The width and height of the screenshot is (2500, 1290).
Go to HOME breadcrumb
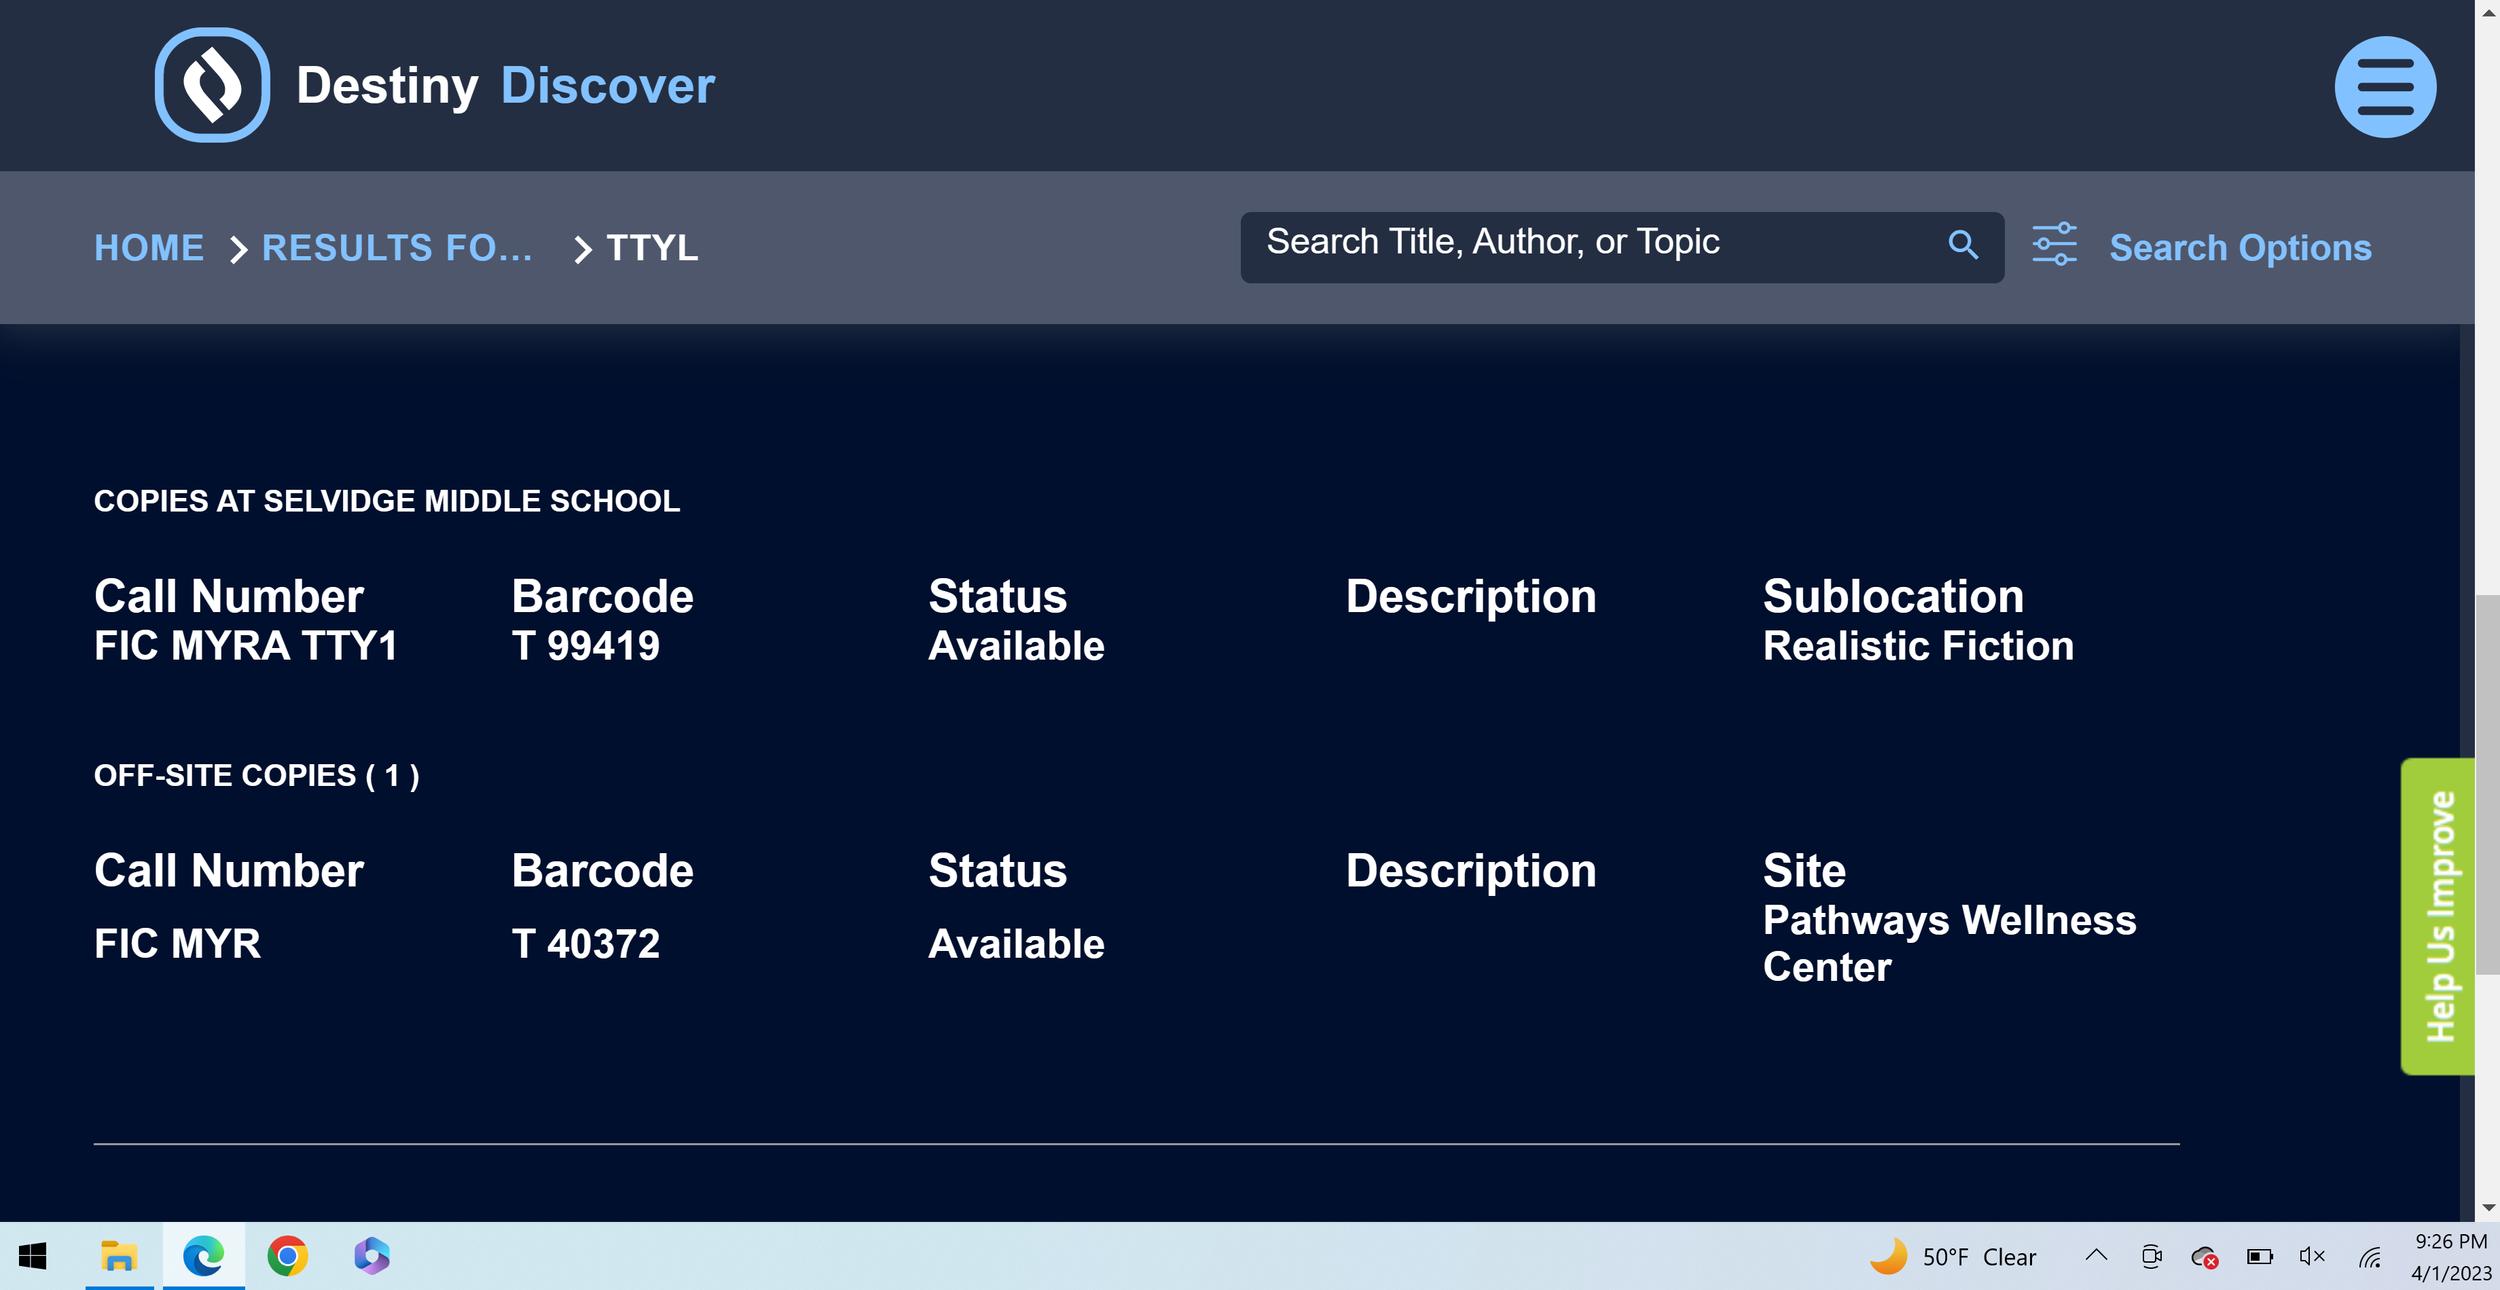[x=149, y=248]
